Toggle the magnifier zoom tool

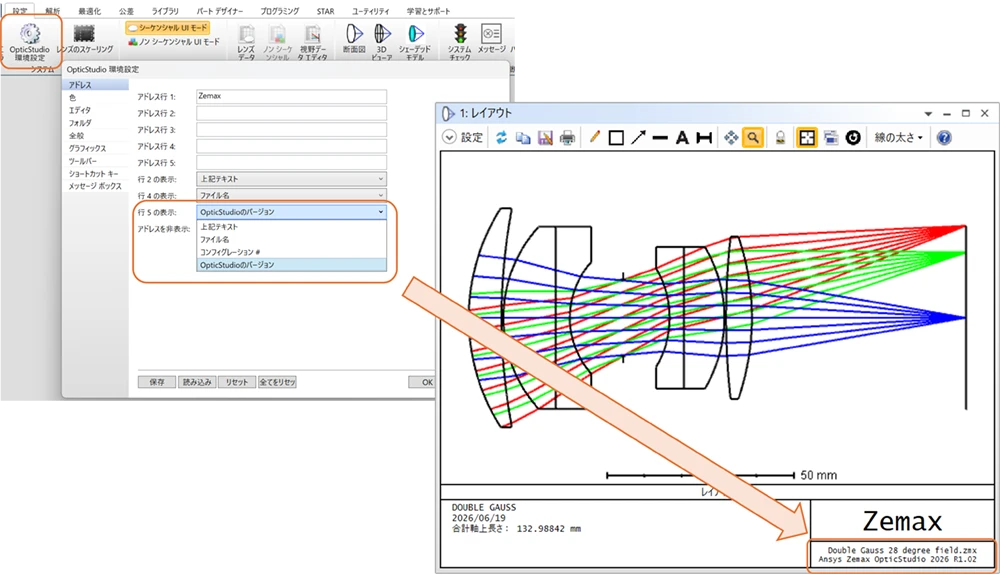(x=753, y=137)
